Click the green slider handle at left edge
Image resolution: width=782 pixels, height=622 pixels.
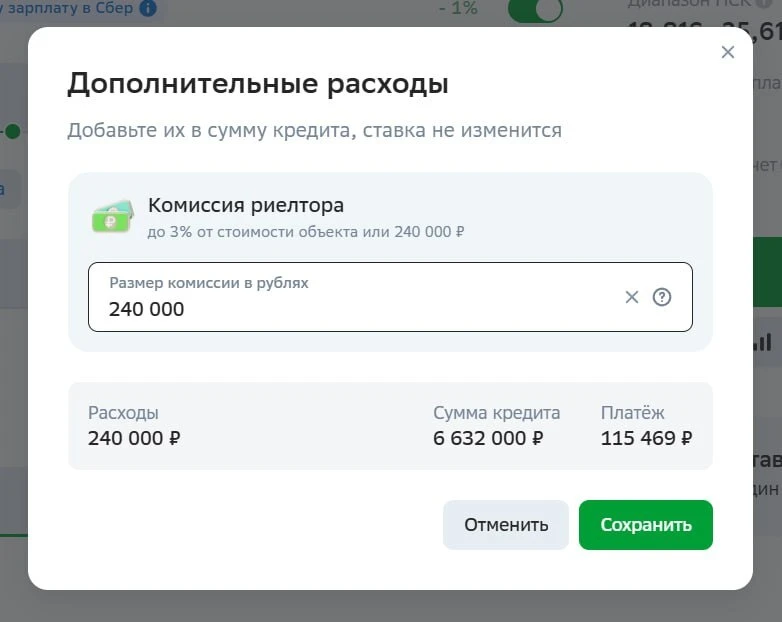[x=12, y=132]
